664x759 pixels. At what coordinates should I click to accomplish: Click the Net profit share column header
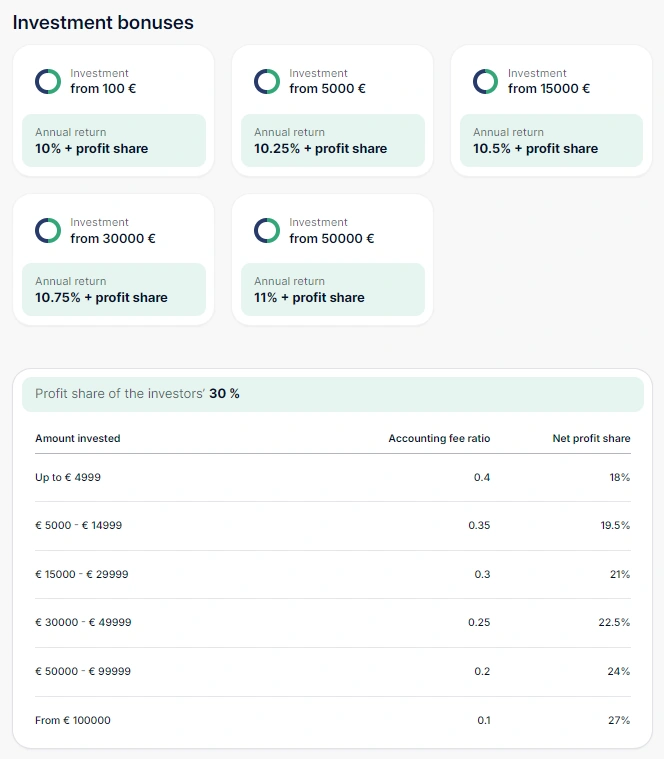click(591, 438)
